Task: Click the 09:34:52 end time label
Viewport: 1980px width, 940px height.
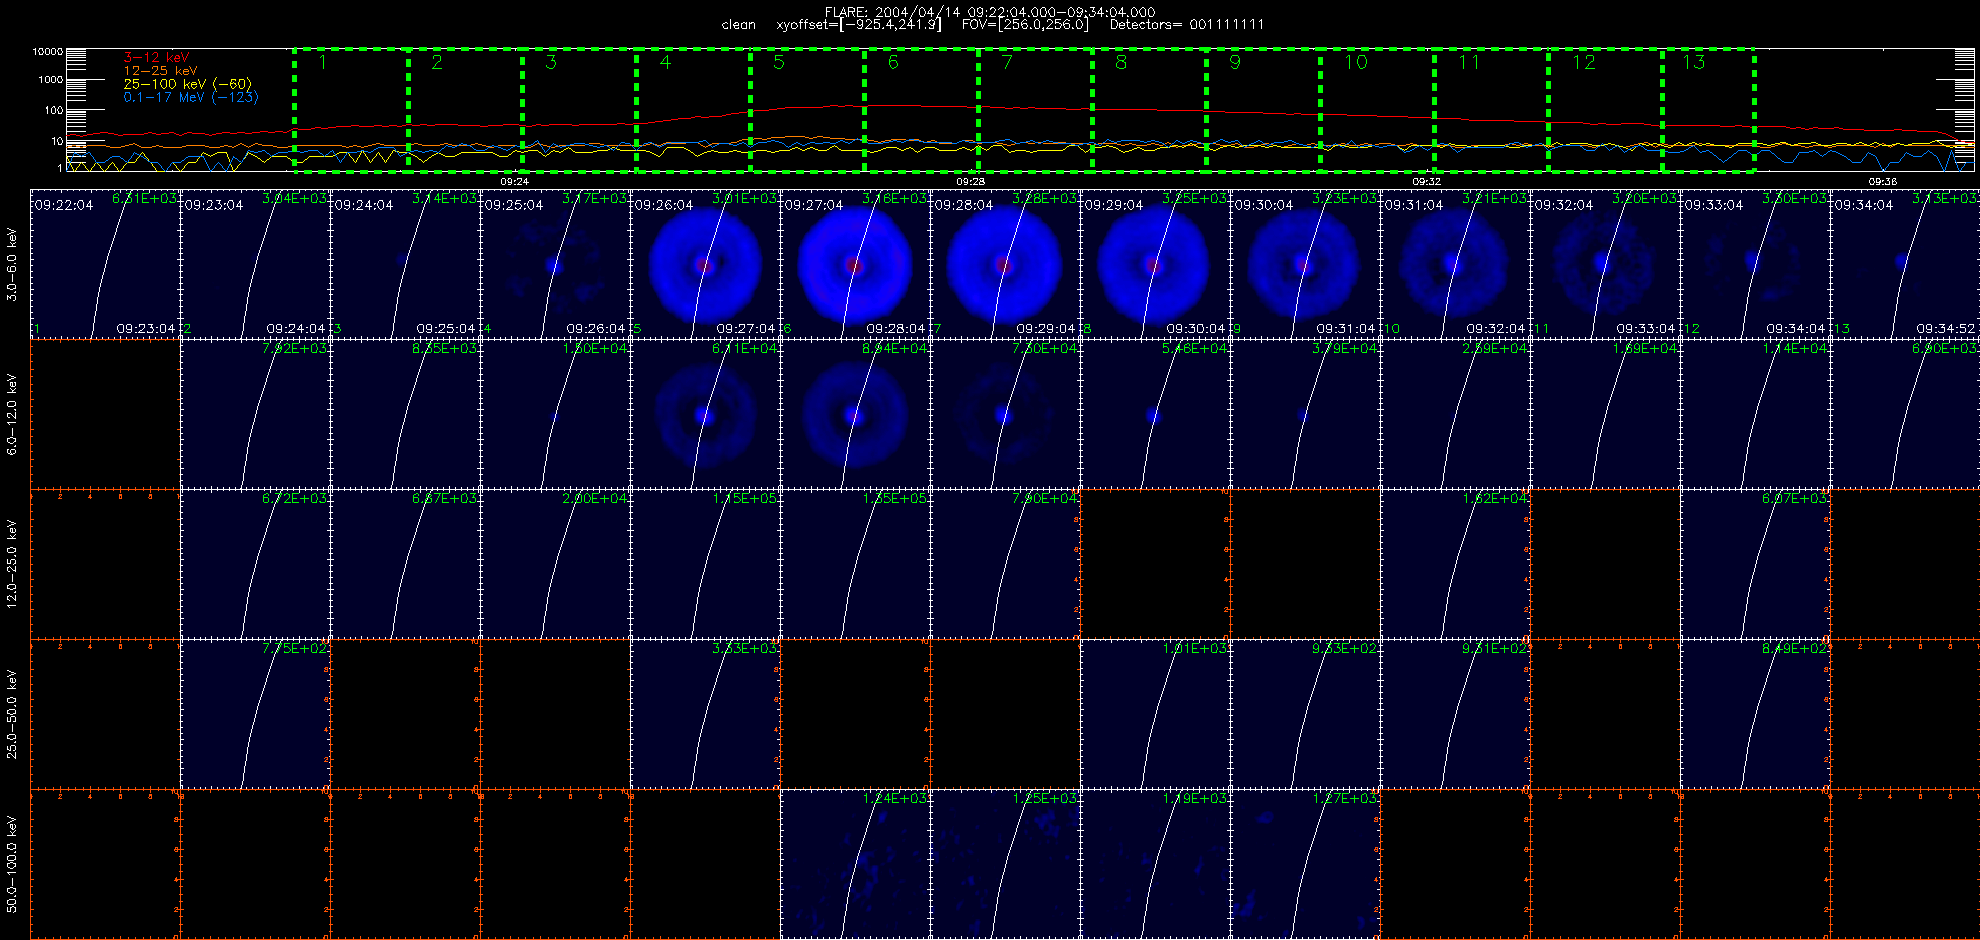Action: point(1945,329)
